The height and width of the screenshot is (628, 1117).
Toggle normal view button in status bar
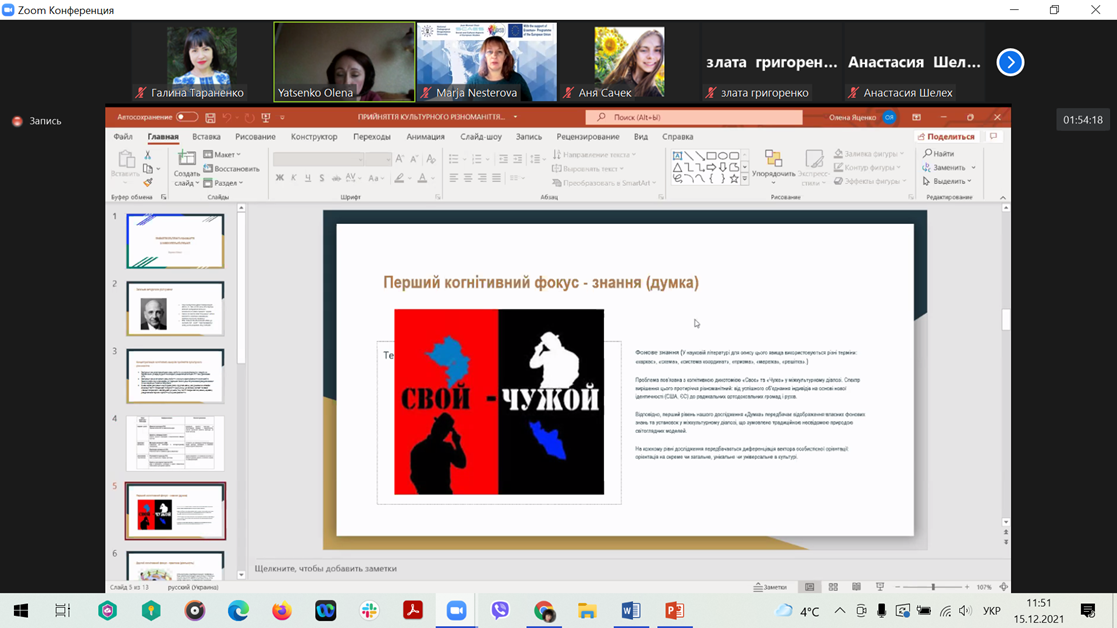[810, 587]
